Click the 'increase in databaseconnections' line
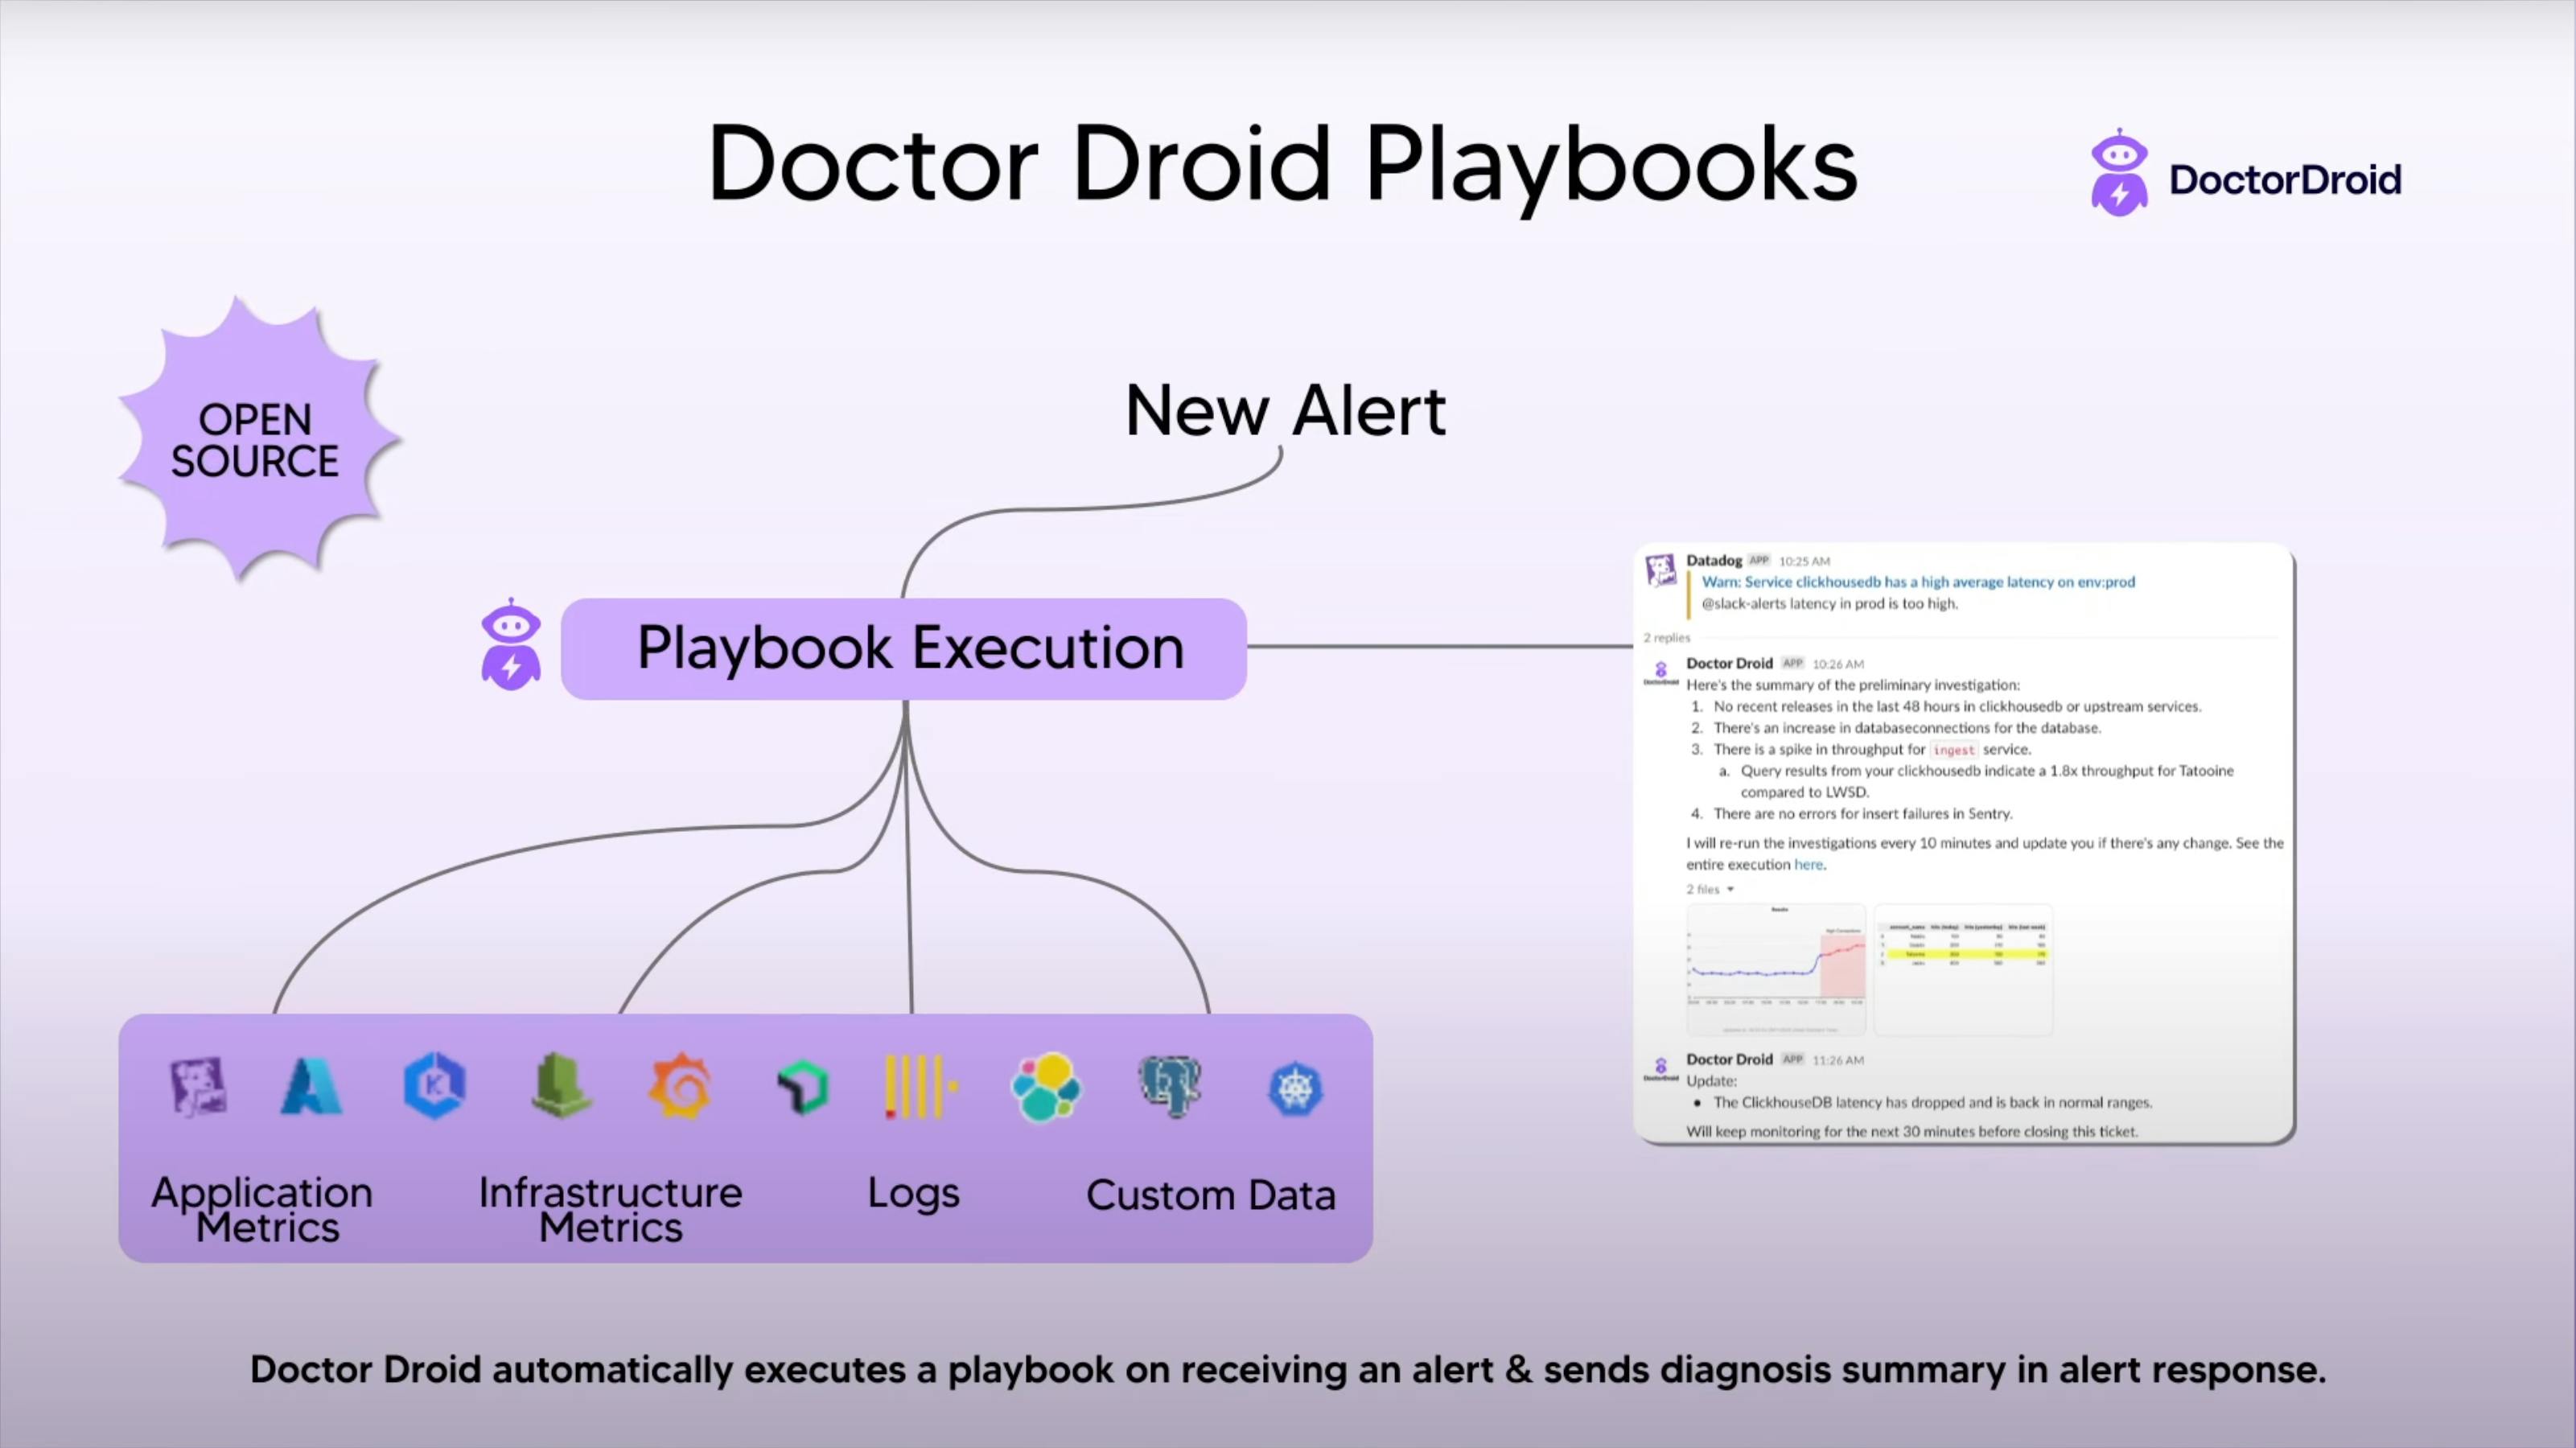 [x=1907, y=728]
